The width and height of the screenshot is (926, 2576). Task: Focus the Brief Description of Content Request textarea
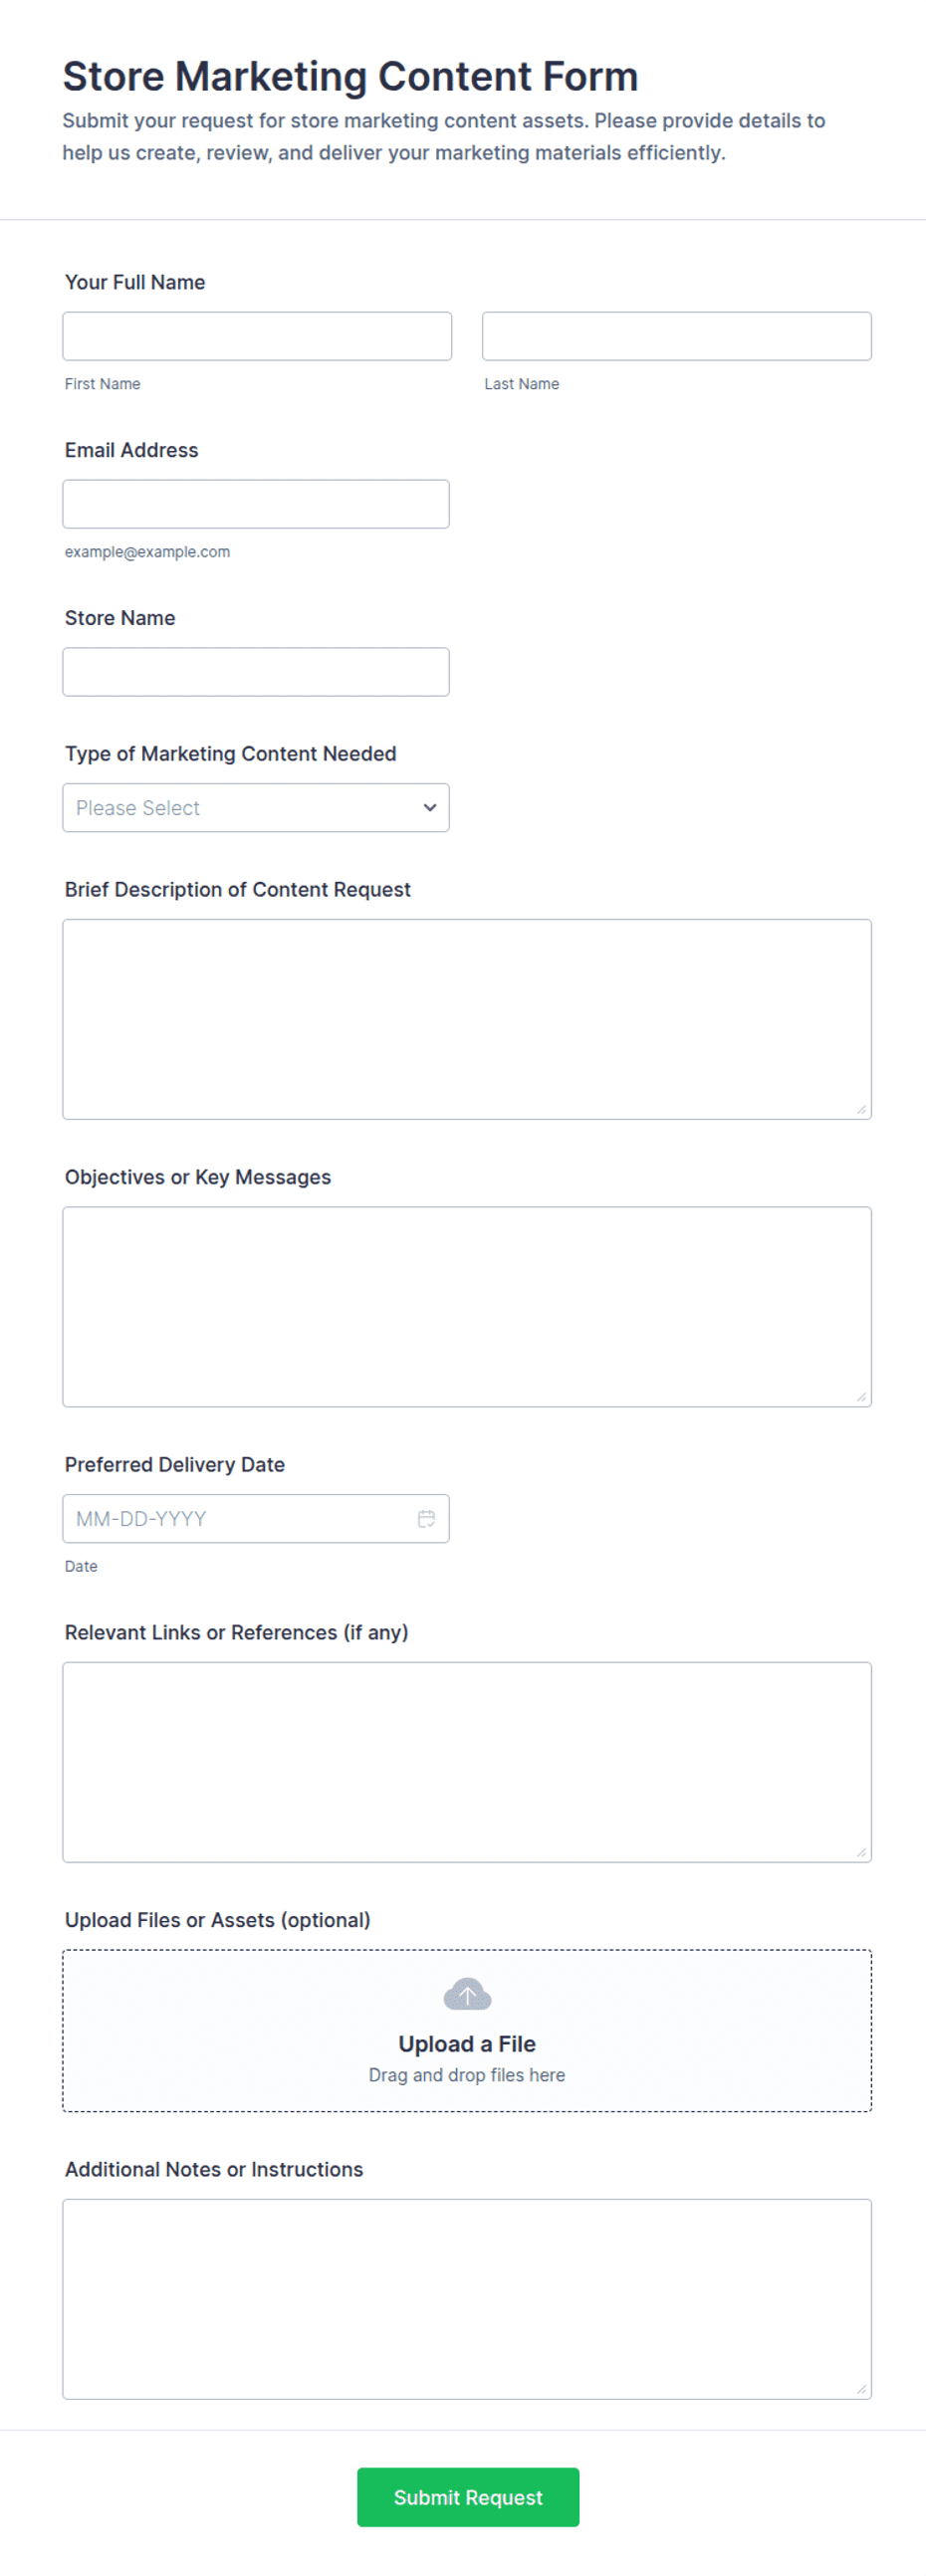pos(467,1019)
